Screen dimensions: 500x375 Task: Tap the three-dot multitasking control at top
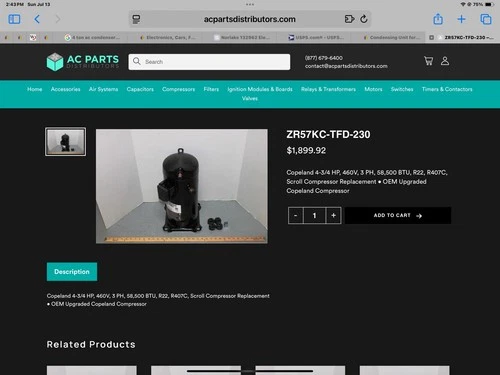[x=250, y=4]
